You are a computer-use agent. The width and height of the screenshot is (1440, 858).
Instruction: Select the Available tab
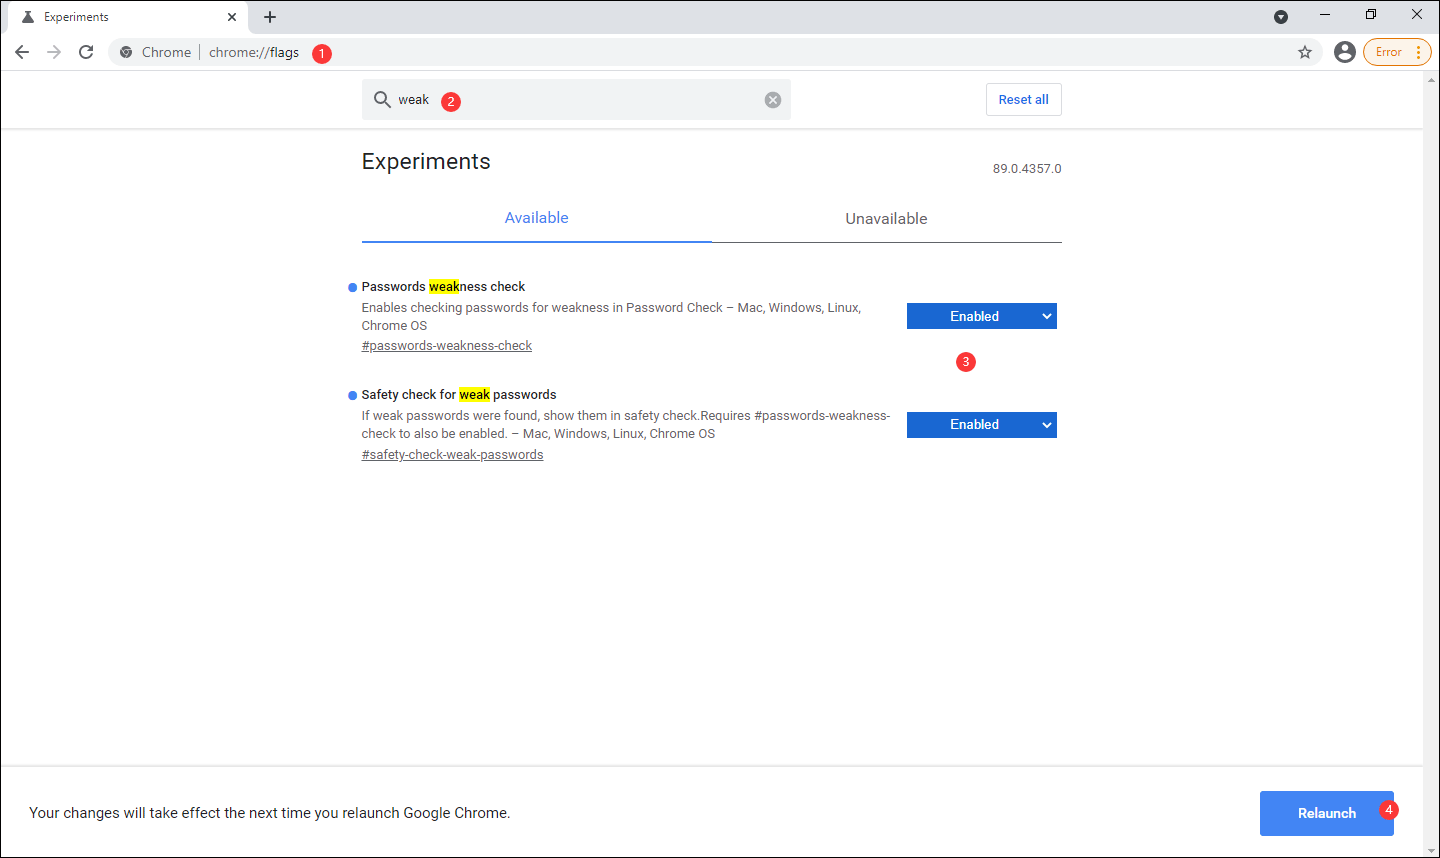pyautogui.click(x=536, y=218)
